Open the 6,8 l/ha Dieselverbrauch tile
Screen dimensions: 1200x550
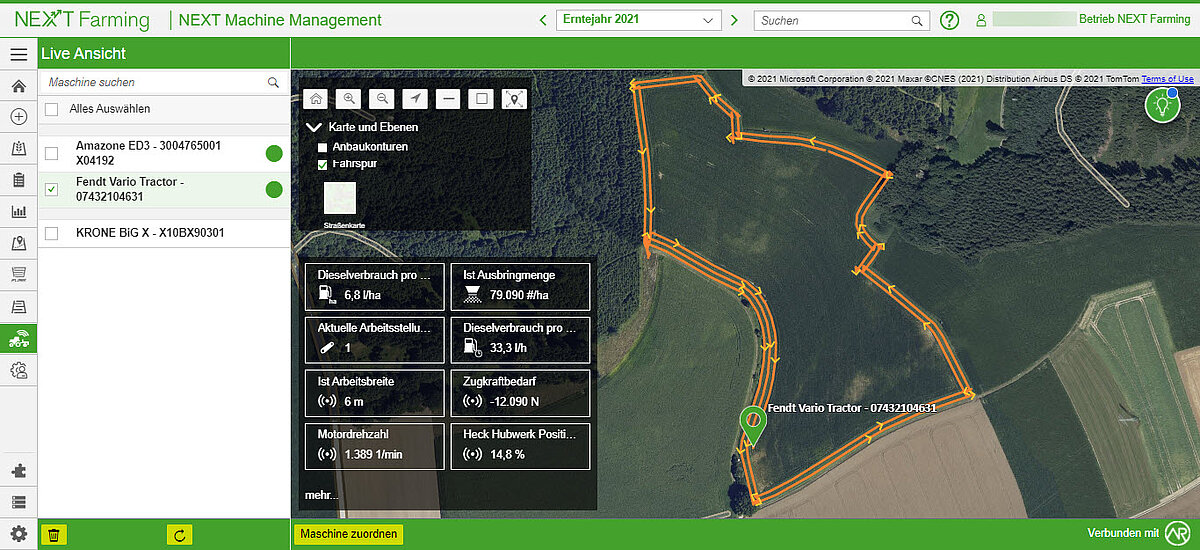[374, 286]
